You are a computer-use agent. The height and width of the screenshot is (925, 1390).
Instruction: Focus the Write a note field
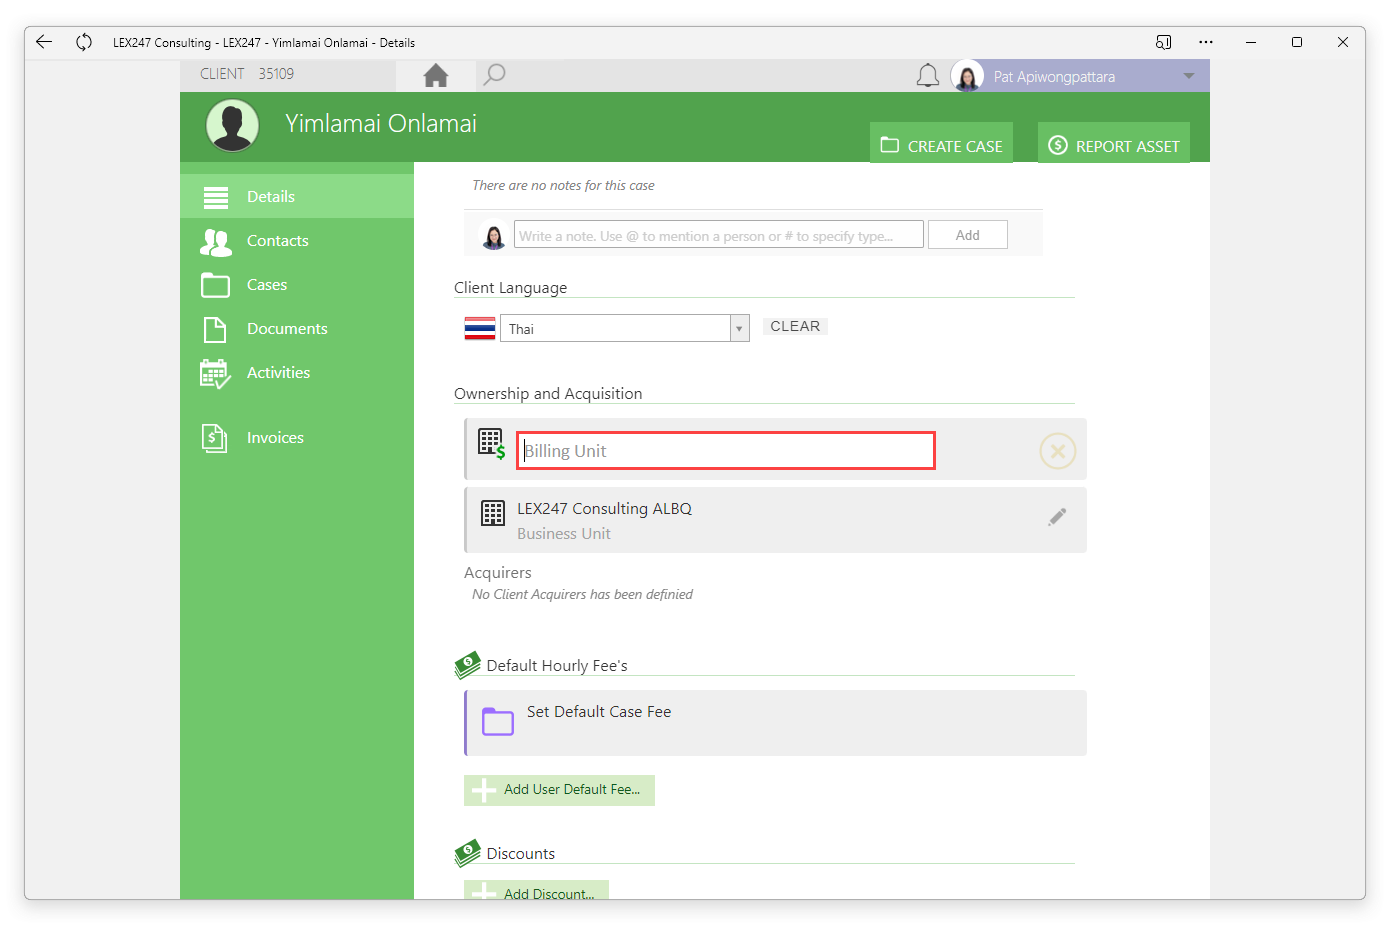(719, 235)
